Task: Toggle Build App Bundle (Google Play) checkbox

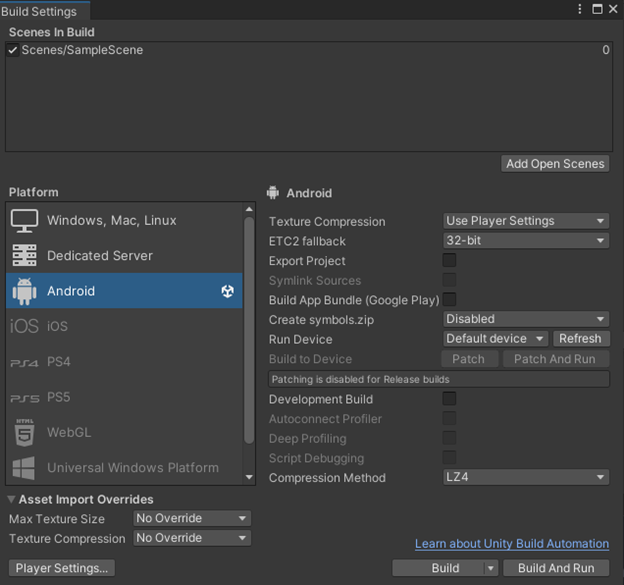Action: (449, 300)
